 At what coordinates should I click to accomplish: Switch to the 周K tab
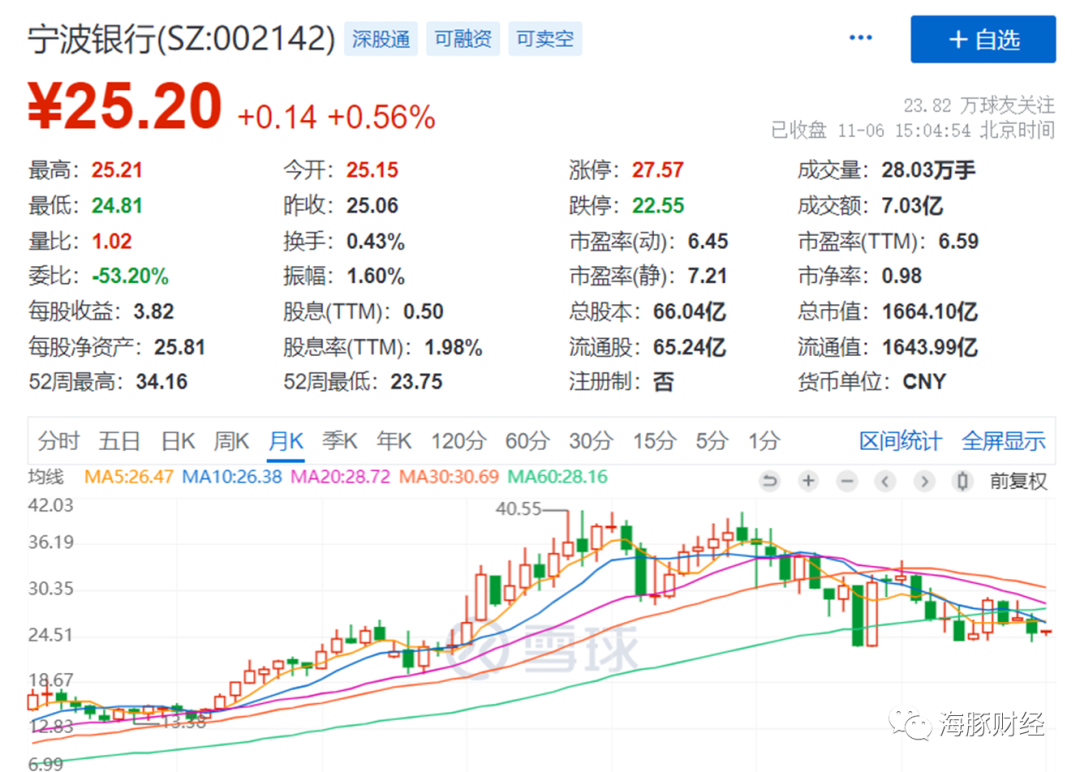tap(231, 441)
